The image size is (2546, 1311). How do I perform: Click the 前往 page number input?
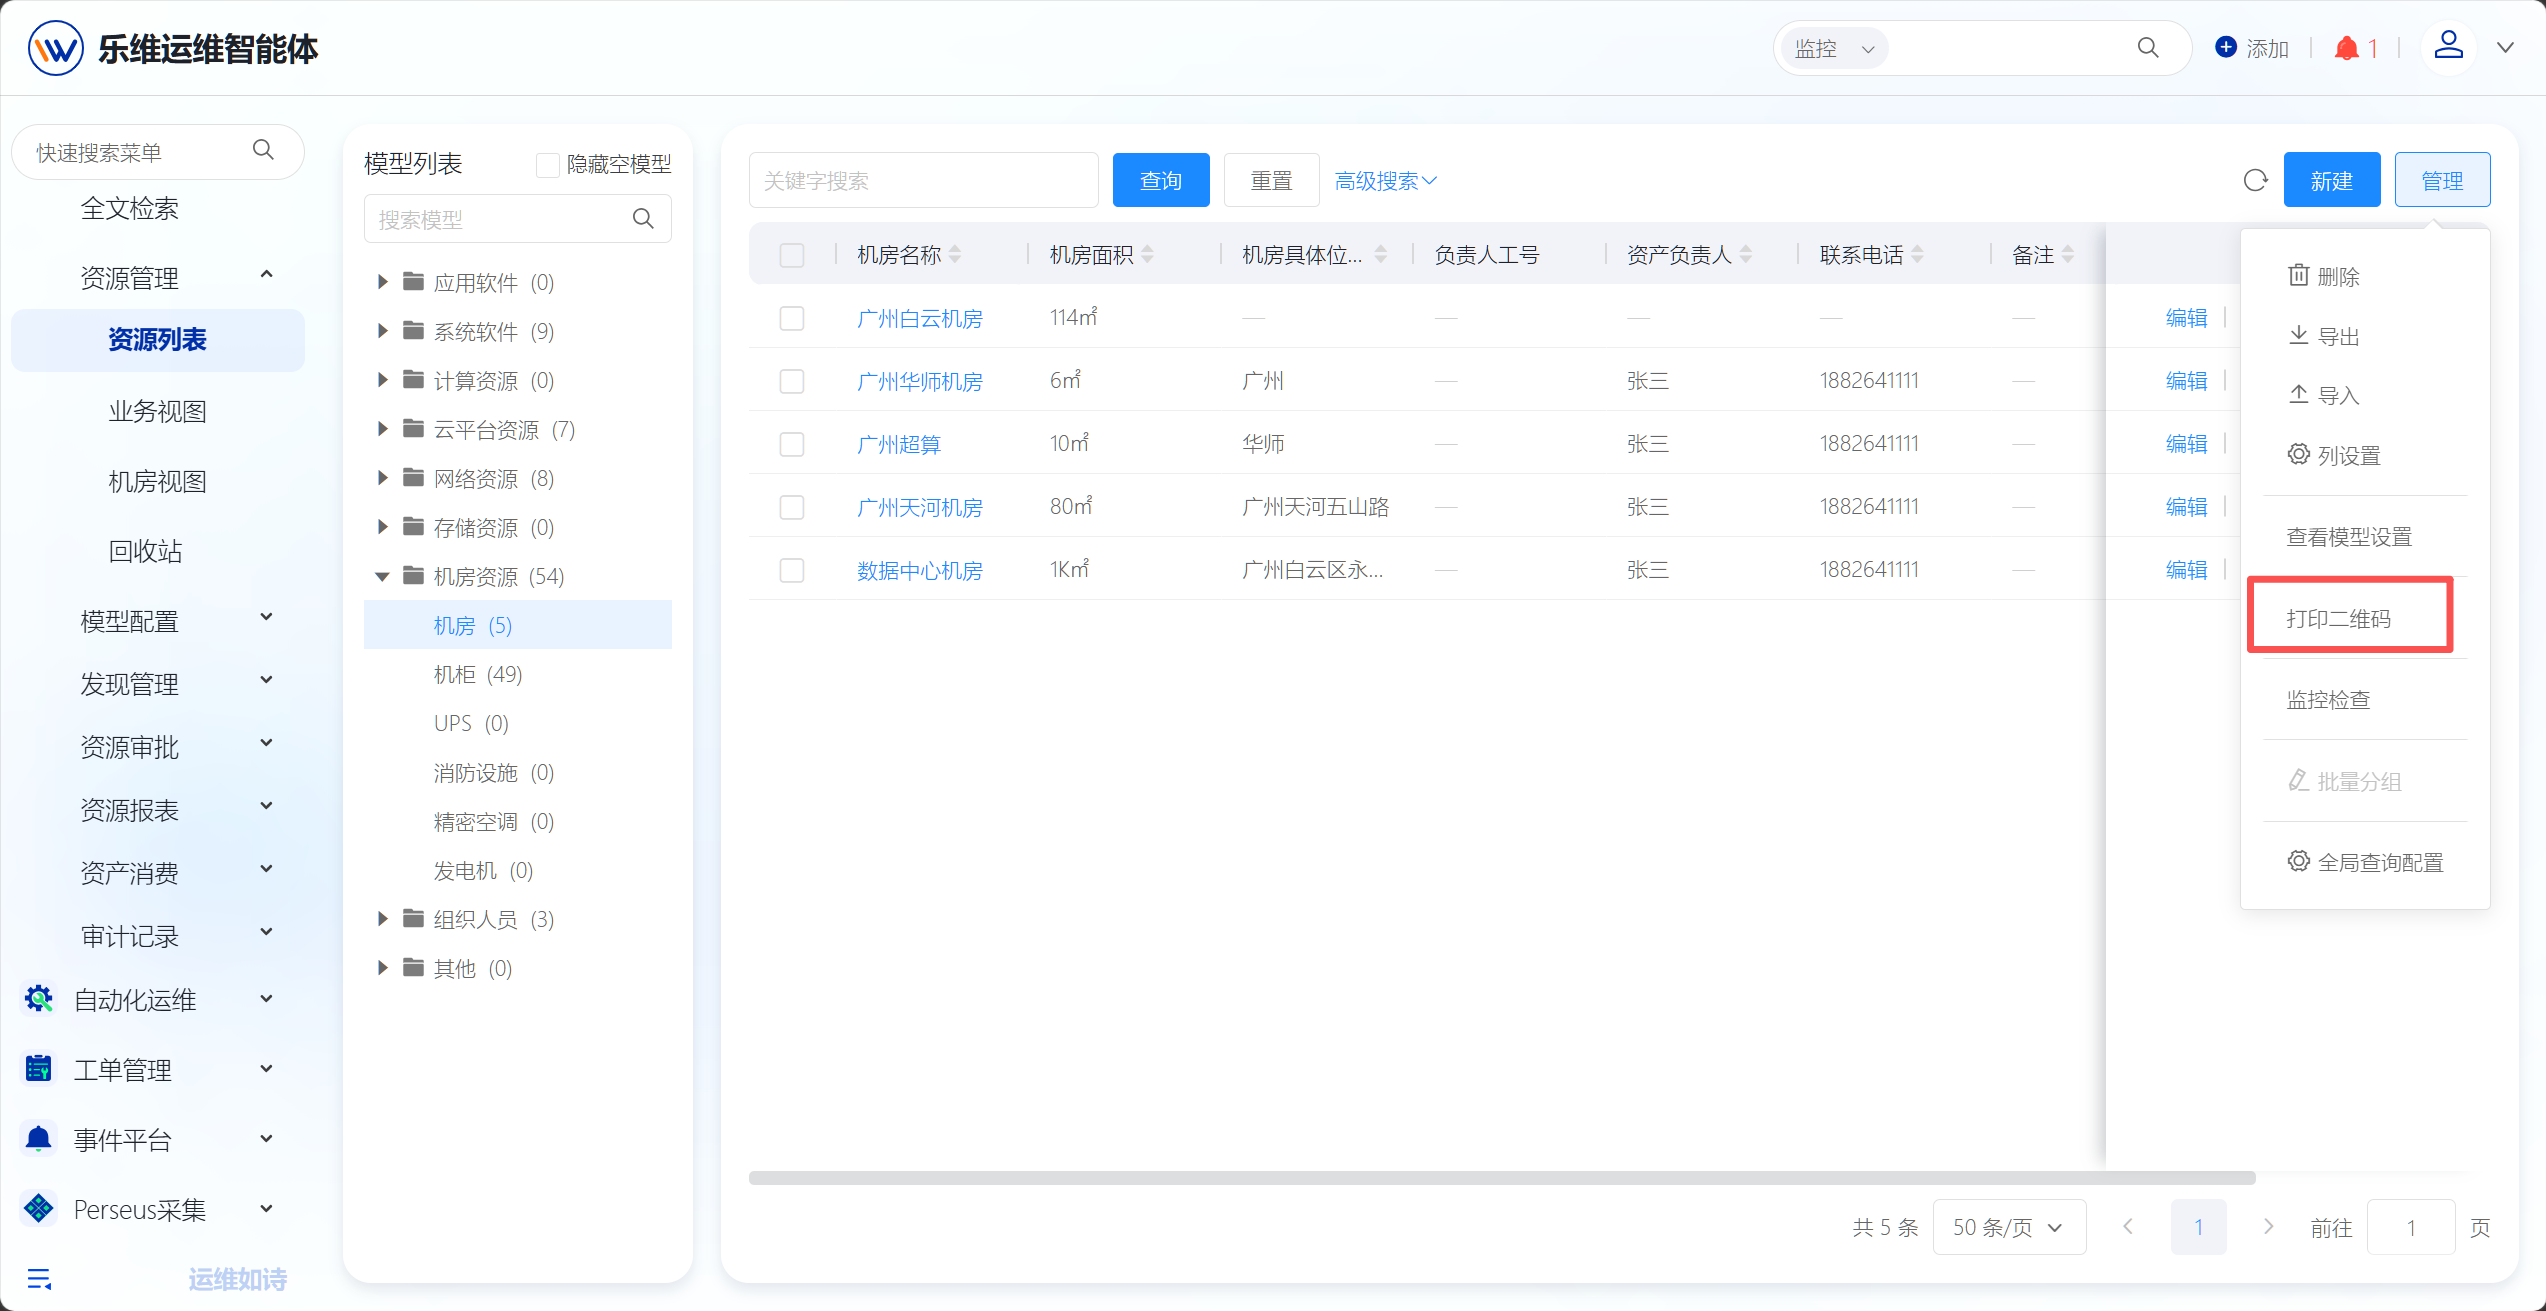pos(2411,1227)
